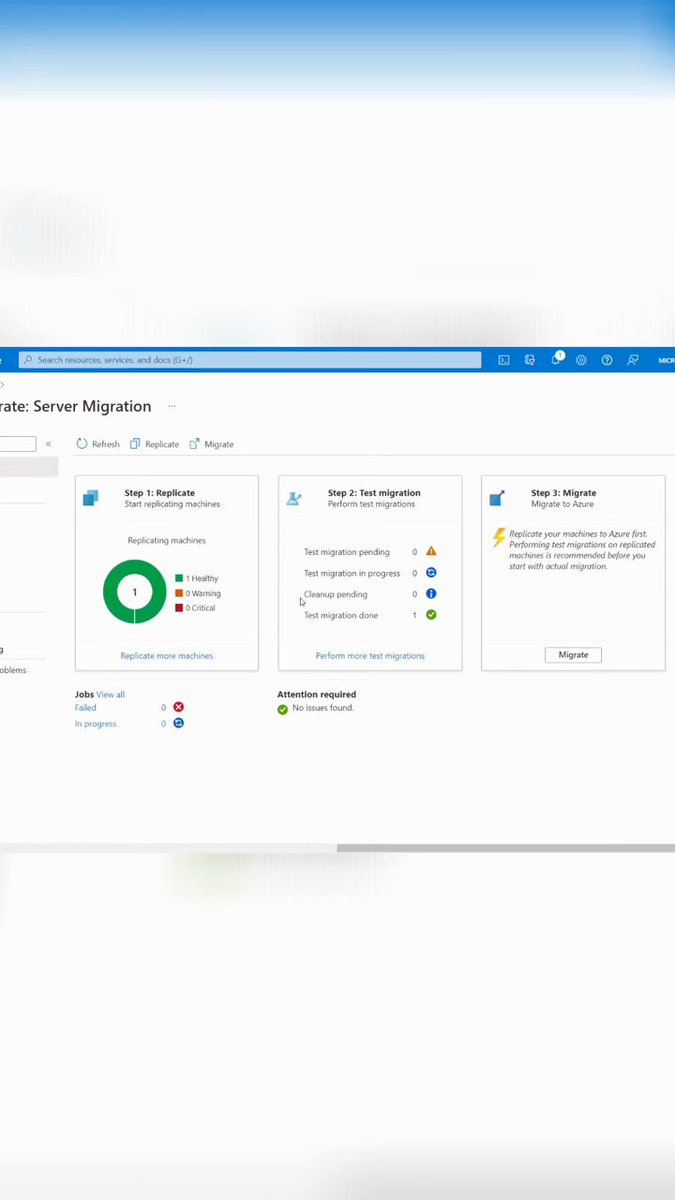675x1200 pixels.
Task: Click the 'Step 1: Replicate' heading
Action: coord(160,493)
